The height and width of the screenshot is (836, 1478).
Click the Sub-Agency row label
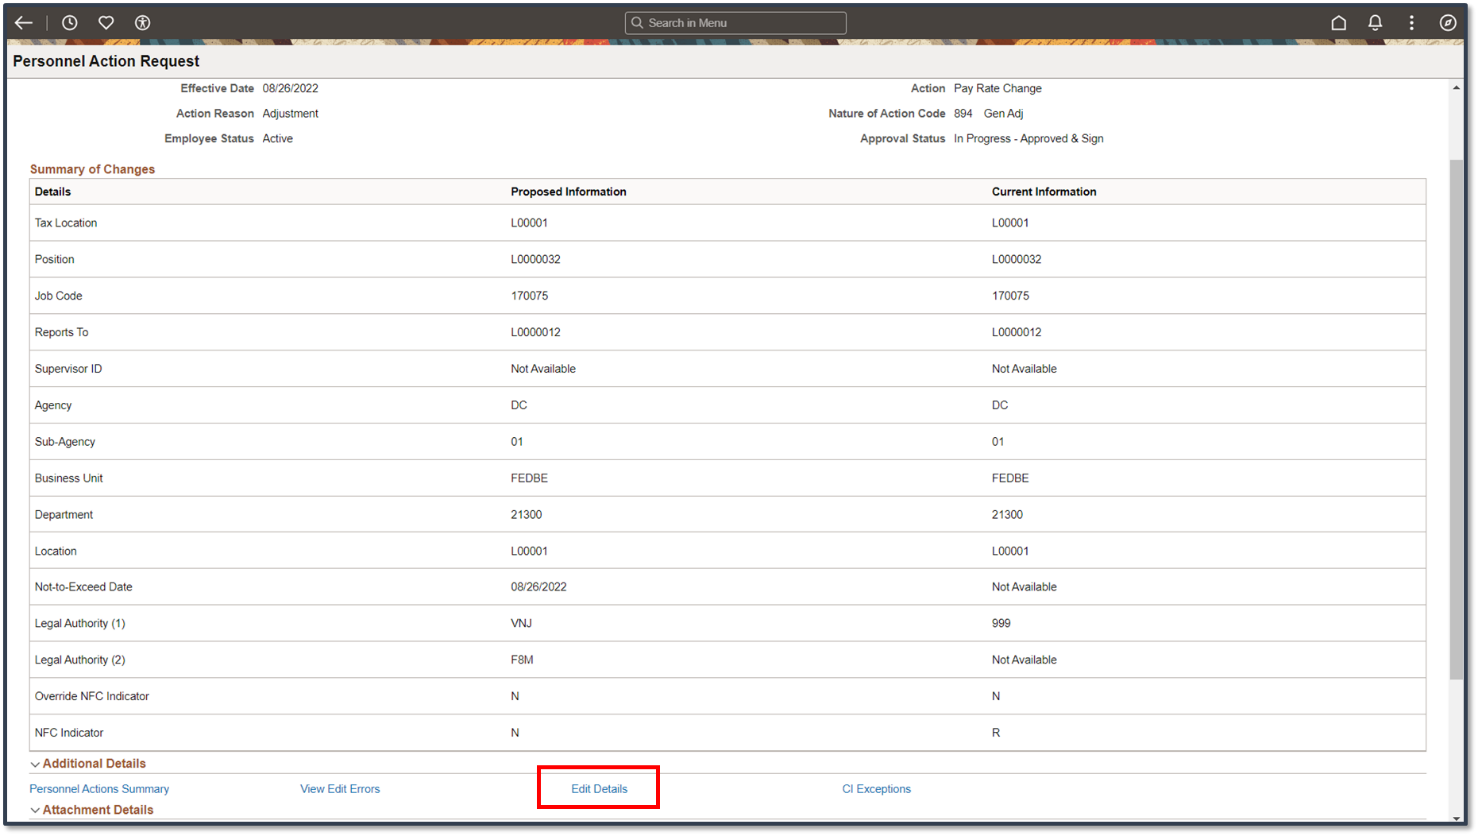pos(65,442)
